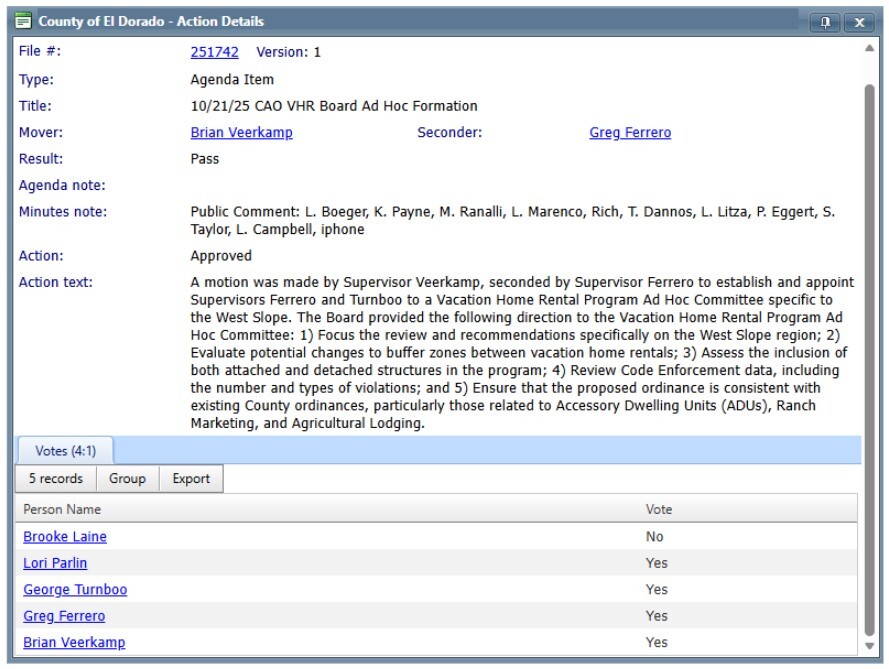Click the scrollbar down arrow

[869, 646]
